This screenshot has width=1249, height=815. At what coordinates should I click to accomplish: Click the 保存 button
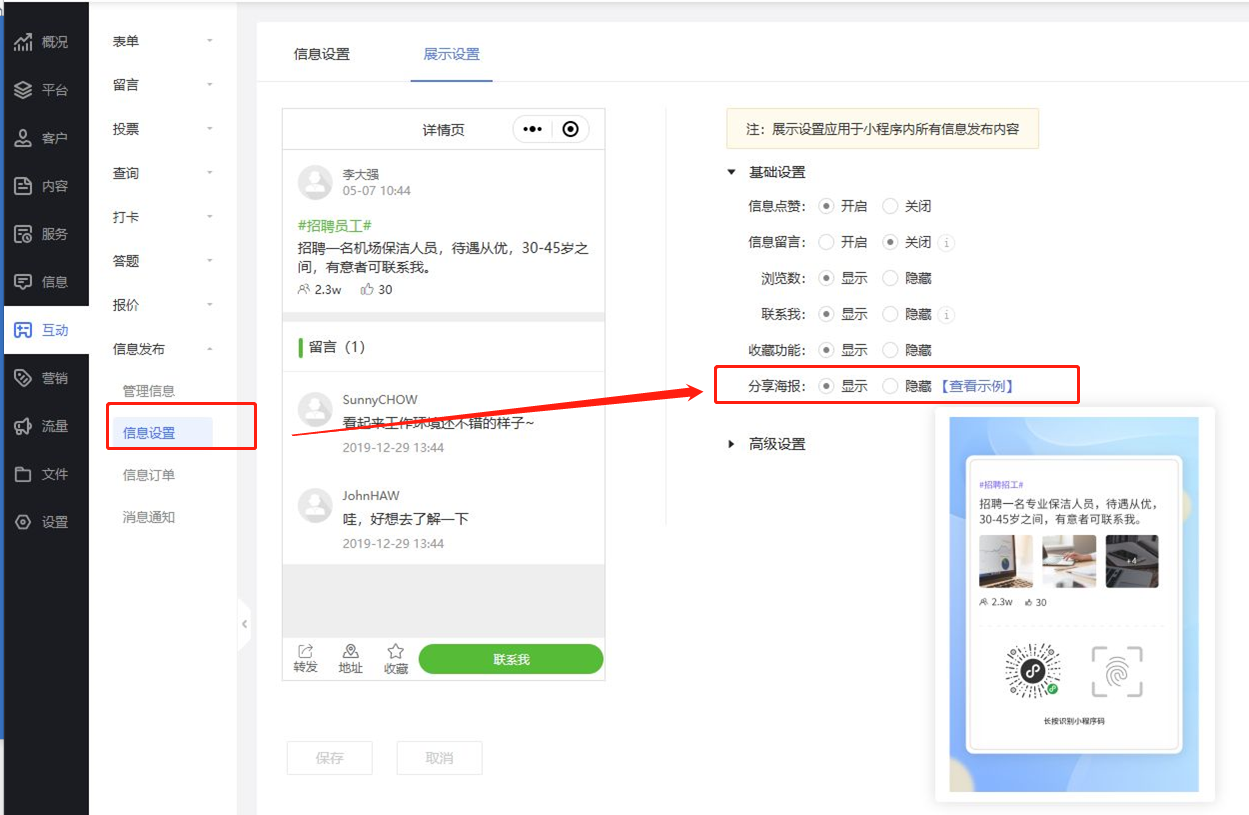(329, 758)
